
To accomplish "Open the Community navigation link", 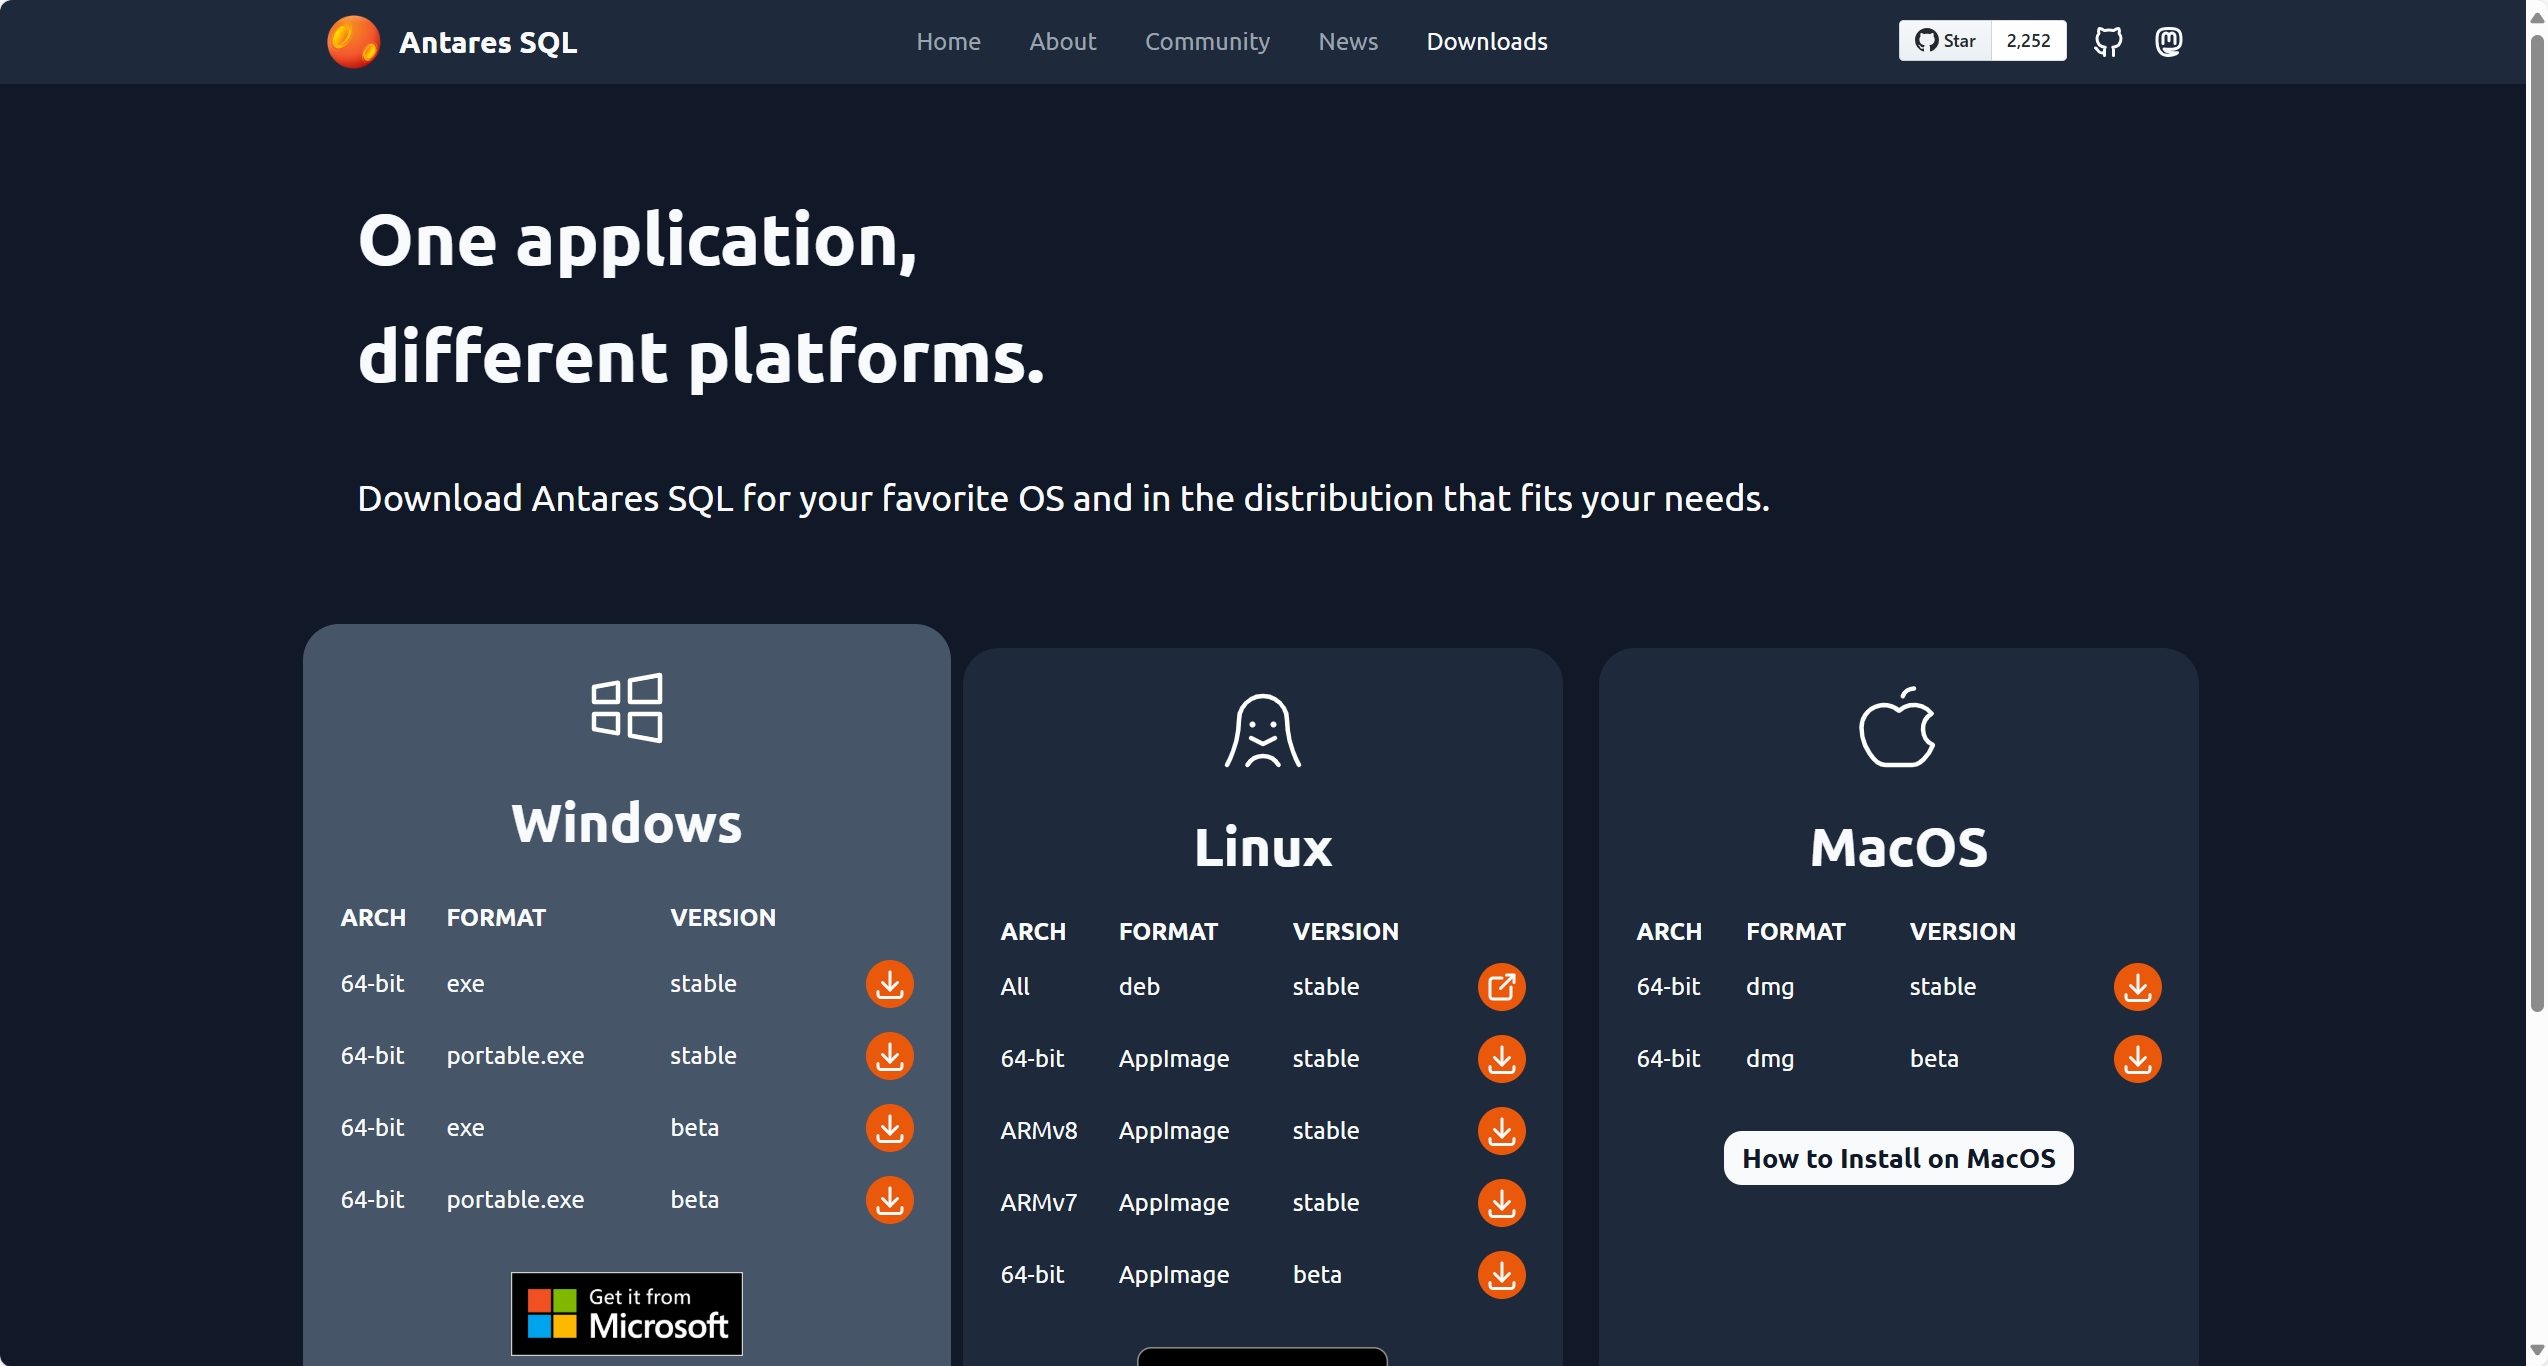I will [1207, 41].
